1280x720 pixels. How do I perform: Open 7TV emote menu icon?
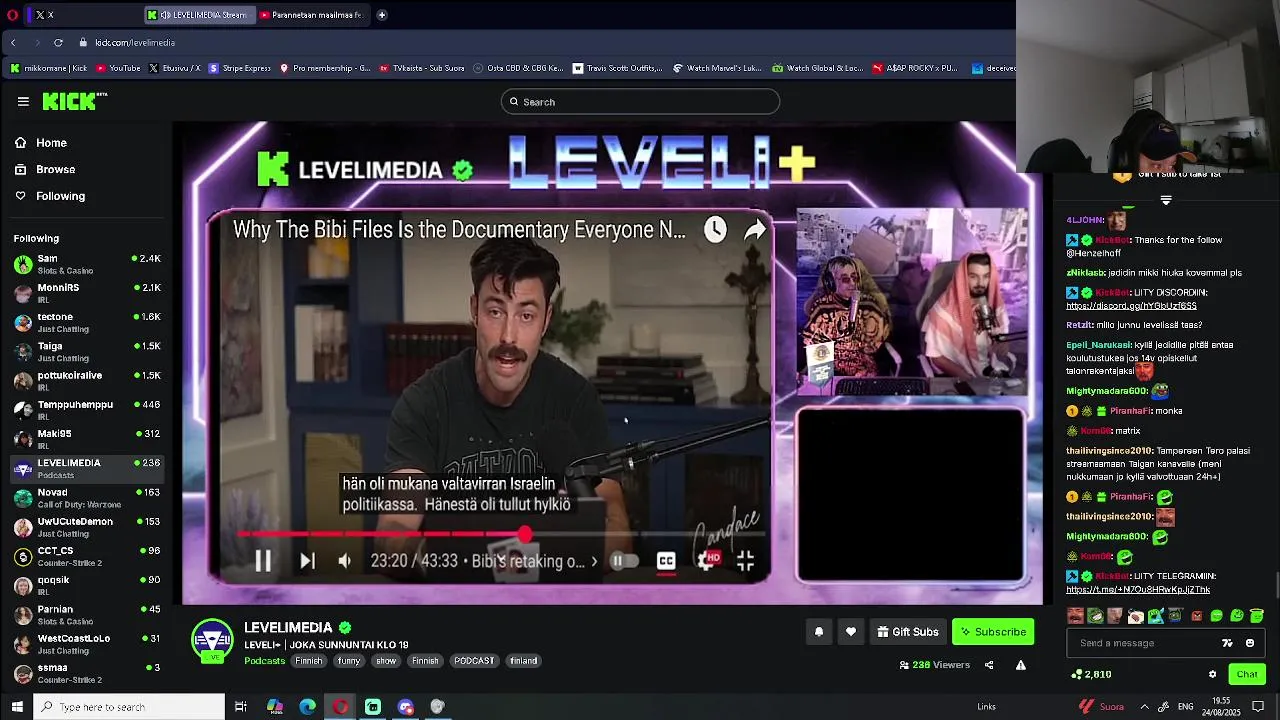(x=1228, y=643)
